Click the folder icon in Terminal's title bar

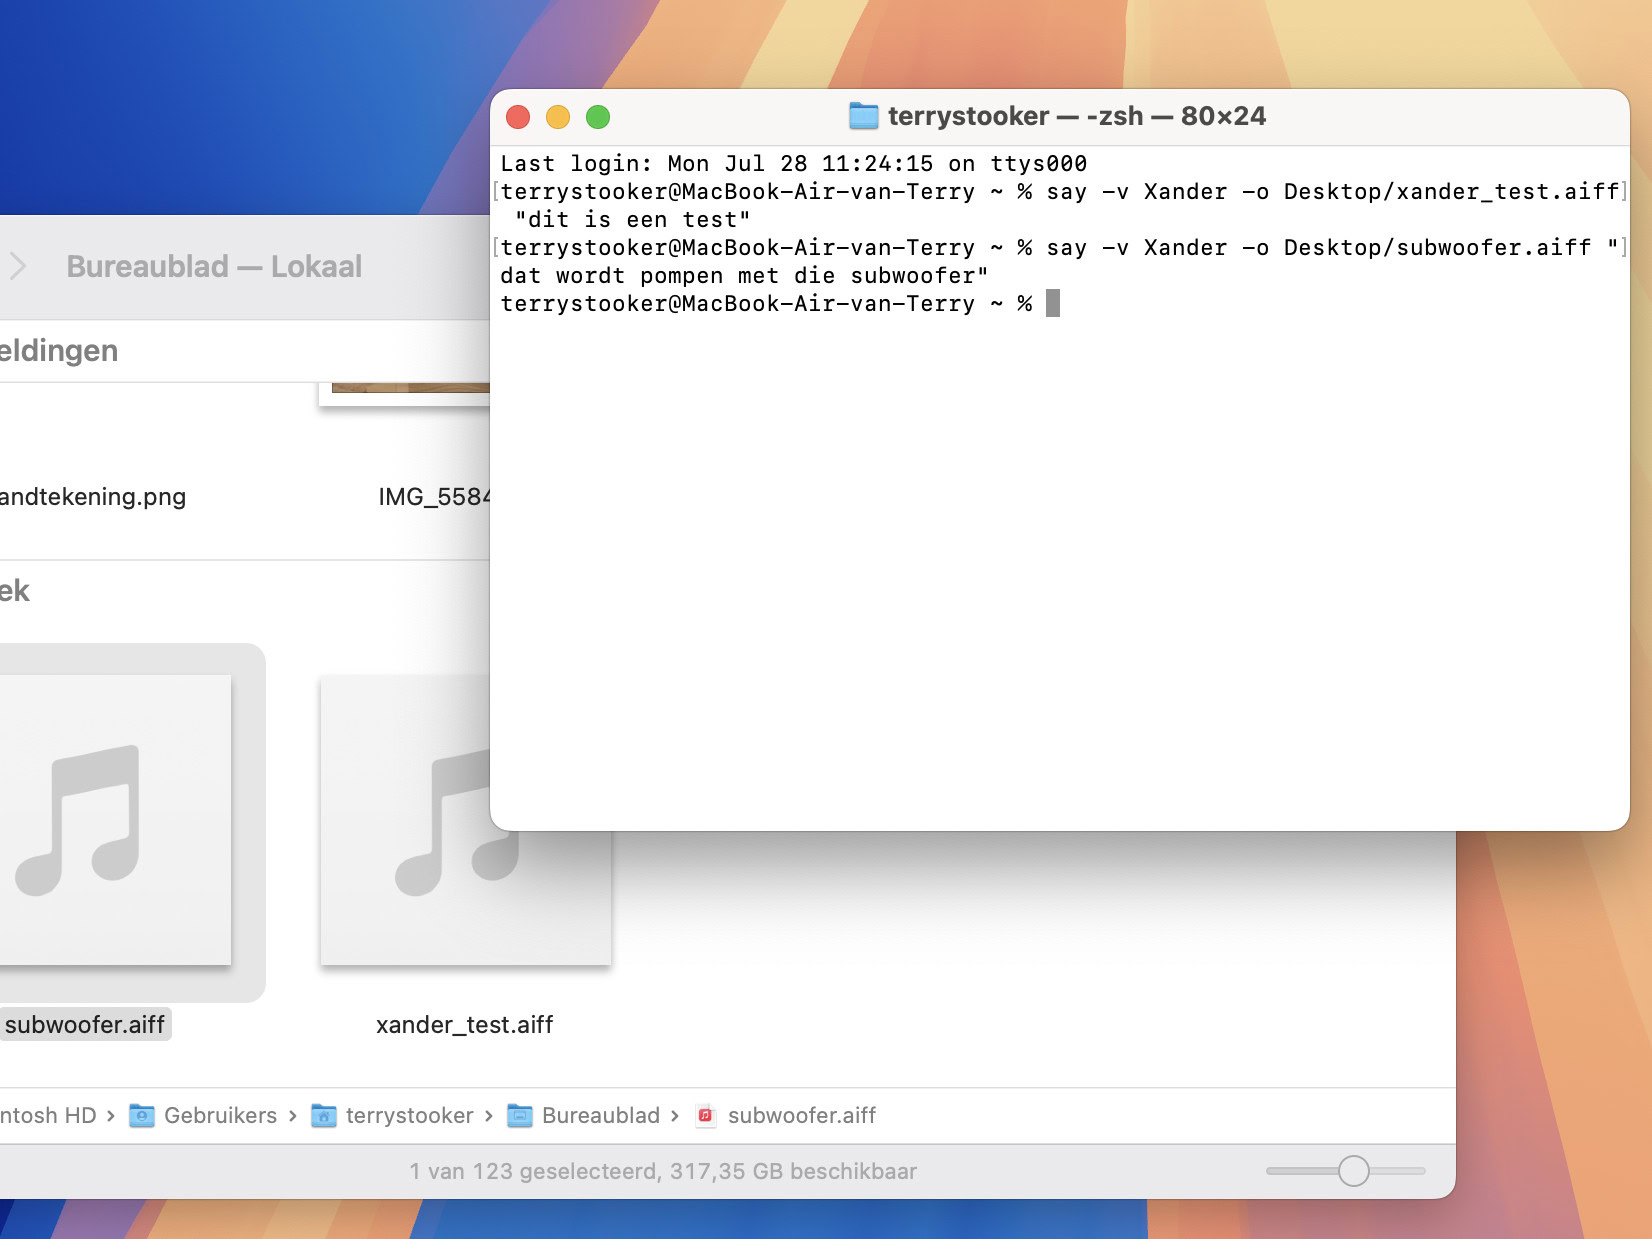tap(863, 116)
